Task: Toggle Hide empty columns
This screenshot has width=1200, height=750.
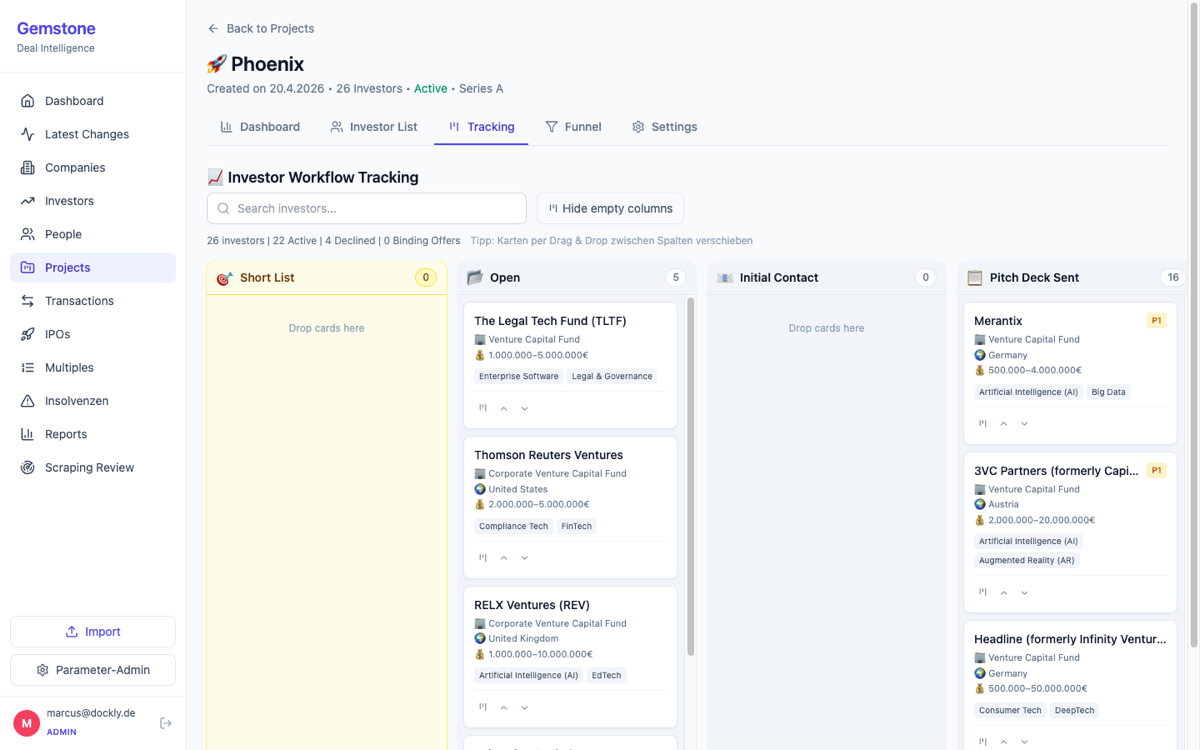Action: click(x=610, y=208)
